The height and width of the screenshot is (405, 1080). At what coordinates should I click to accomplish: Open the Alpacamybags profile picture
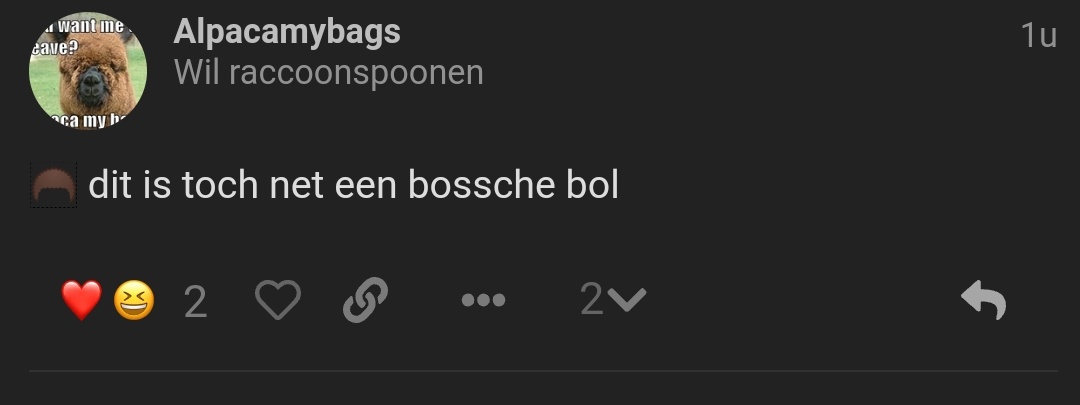pyautogui.click(x=88, y=71)
